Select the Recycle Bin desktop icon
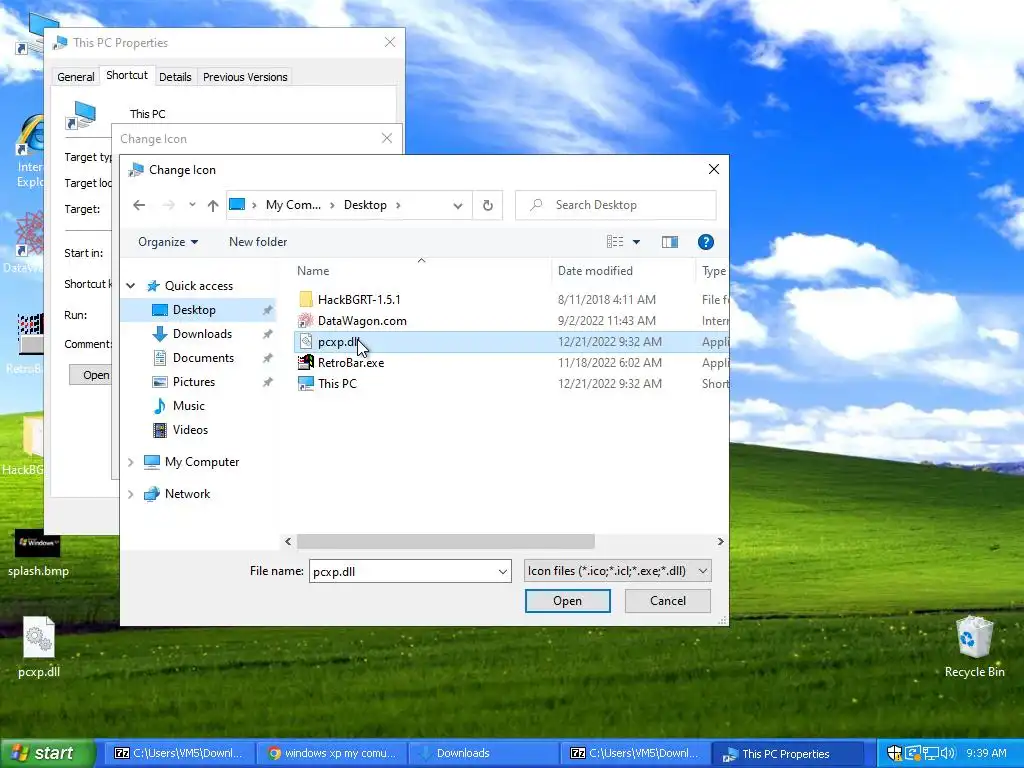 click(x=974, y=647)
